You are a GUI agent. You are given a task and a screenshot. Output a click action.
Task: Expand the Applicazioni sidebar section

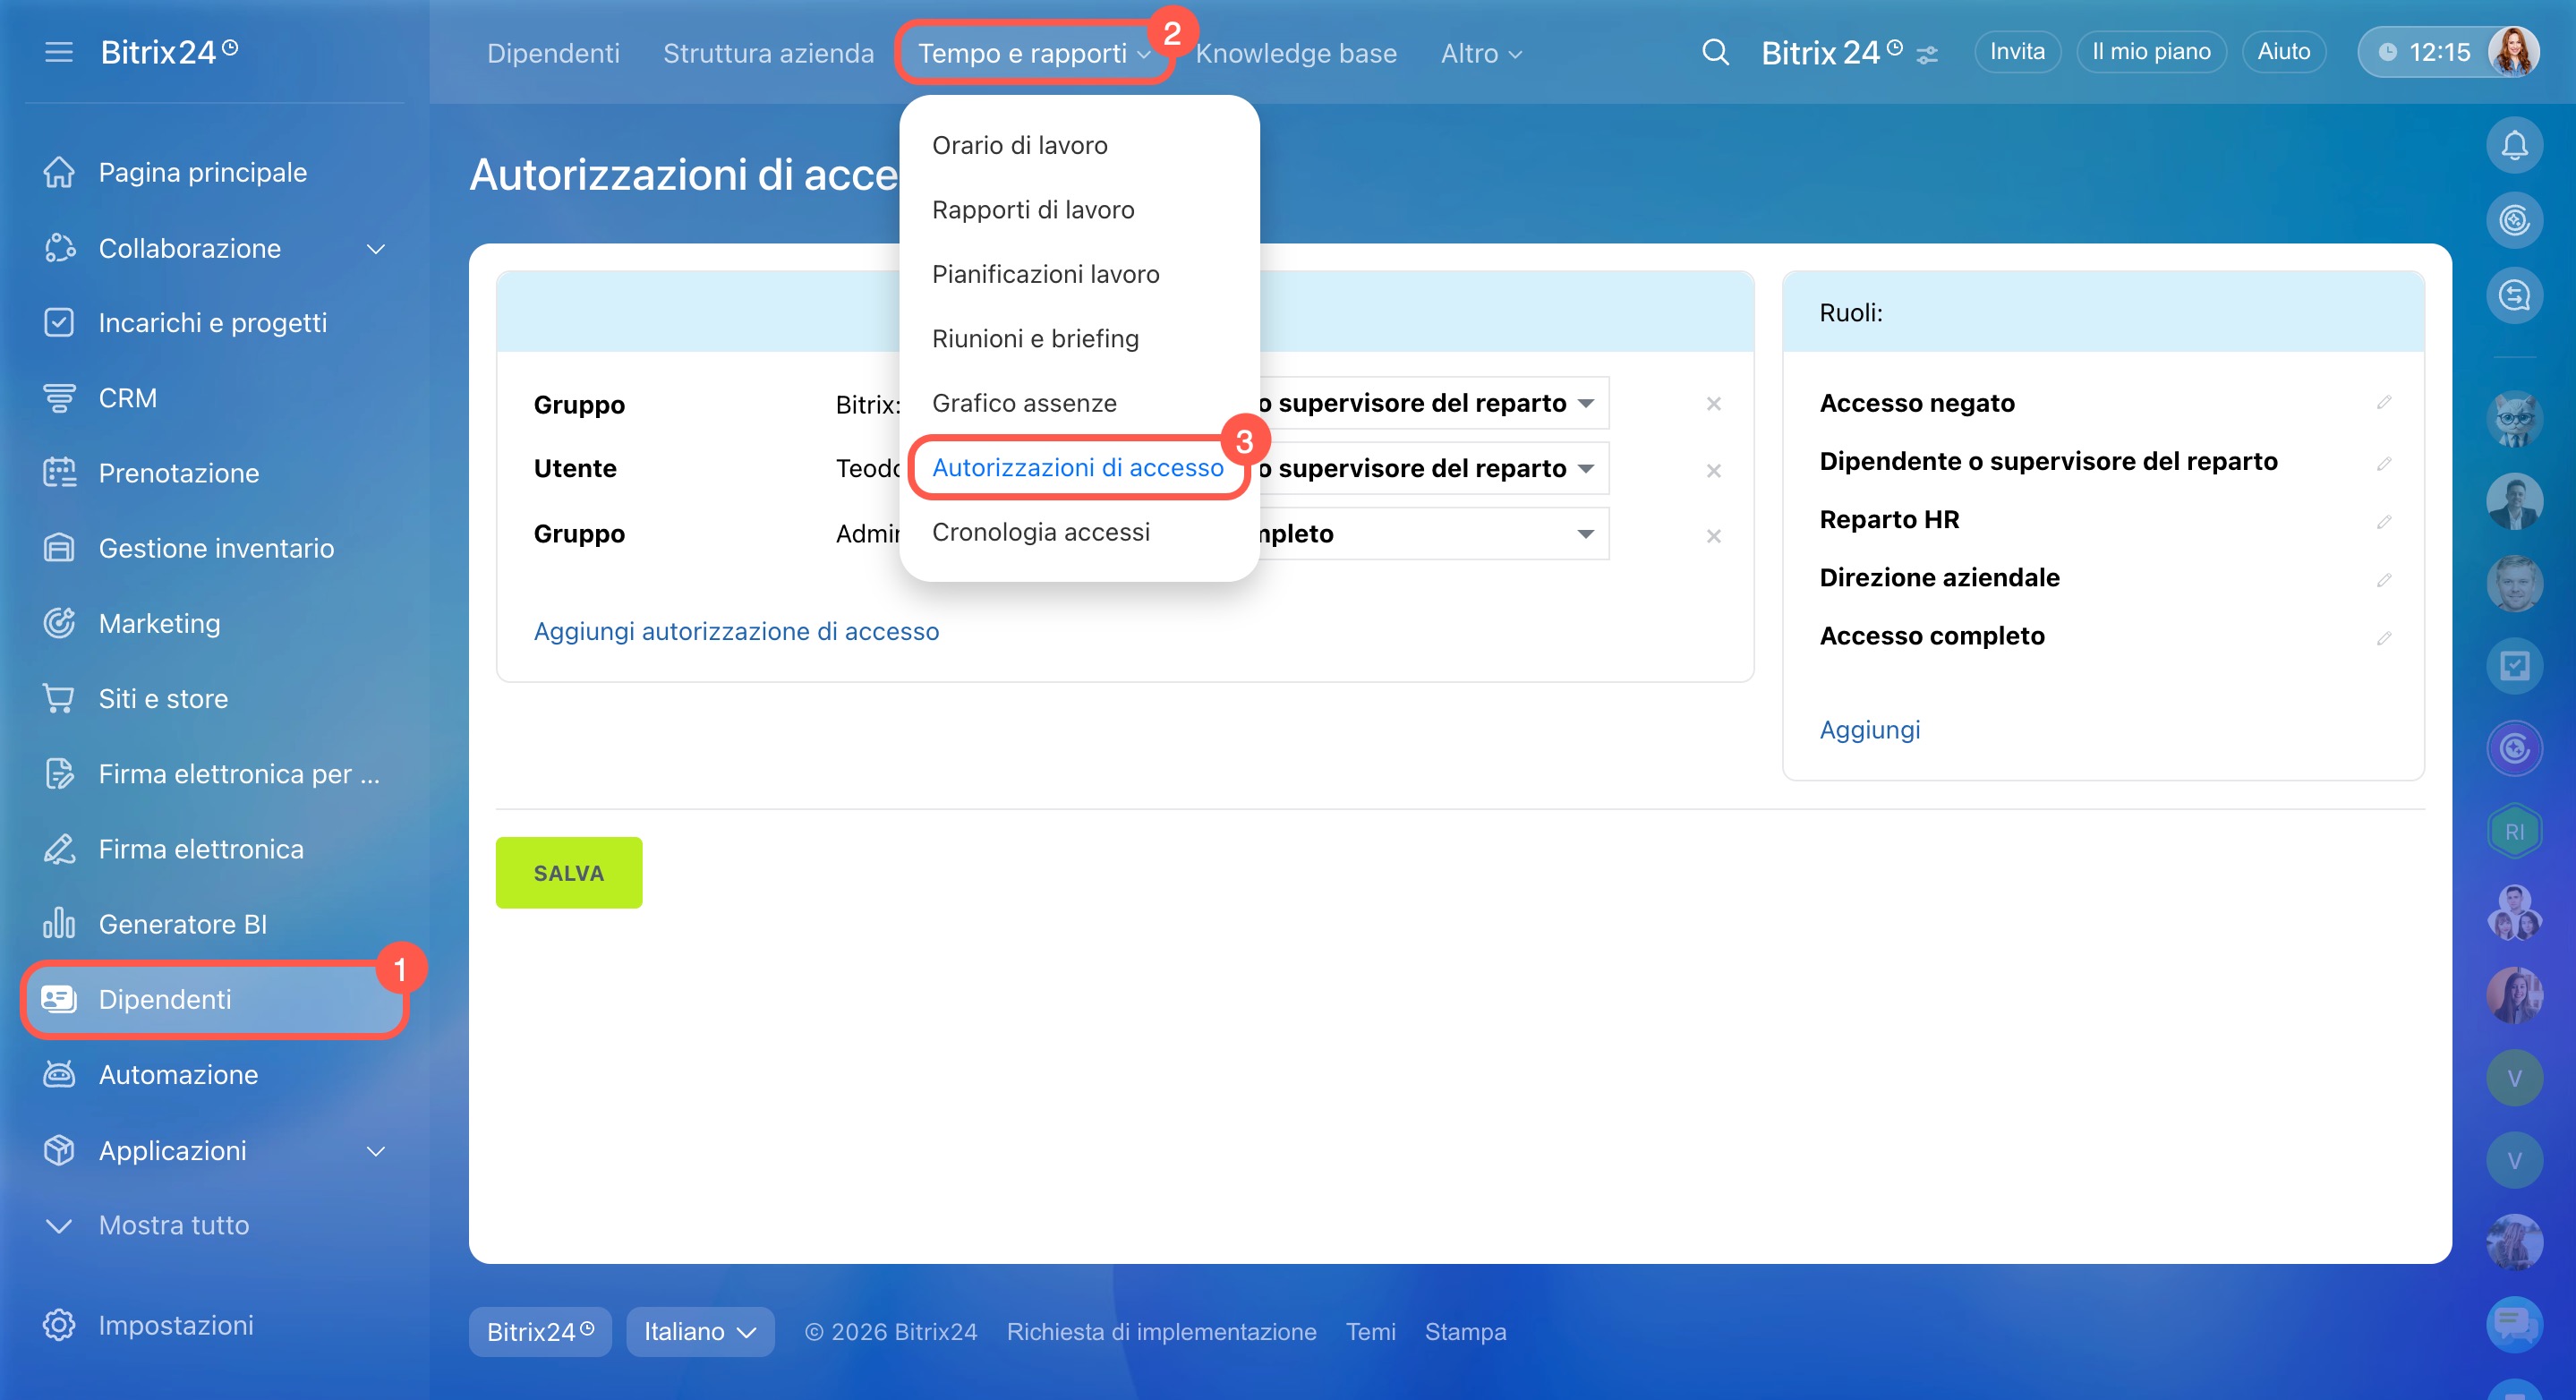(x=376, y=1151)
